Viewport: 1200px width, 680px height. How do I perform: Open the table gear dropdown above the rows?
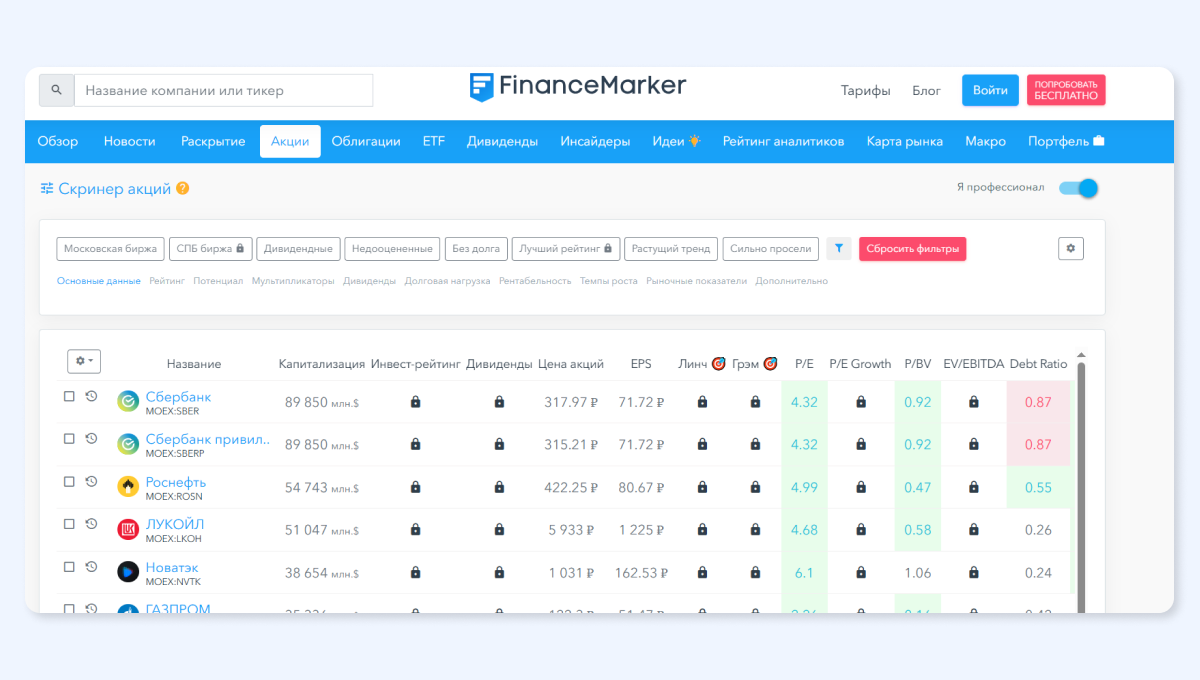(x=84, y=361)
